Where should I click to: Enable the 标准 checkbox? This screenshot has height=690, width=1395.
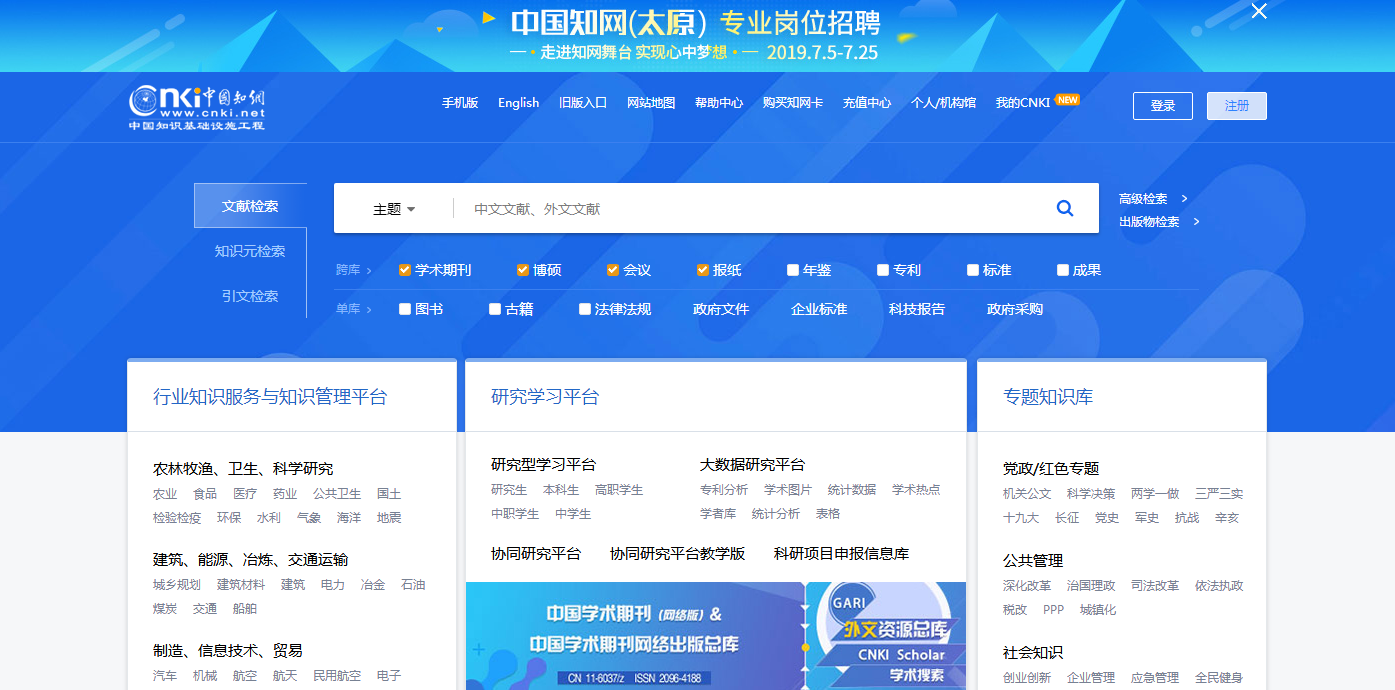click(973, 270)
